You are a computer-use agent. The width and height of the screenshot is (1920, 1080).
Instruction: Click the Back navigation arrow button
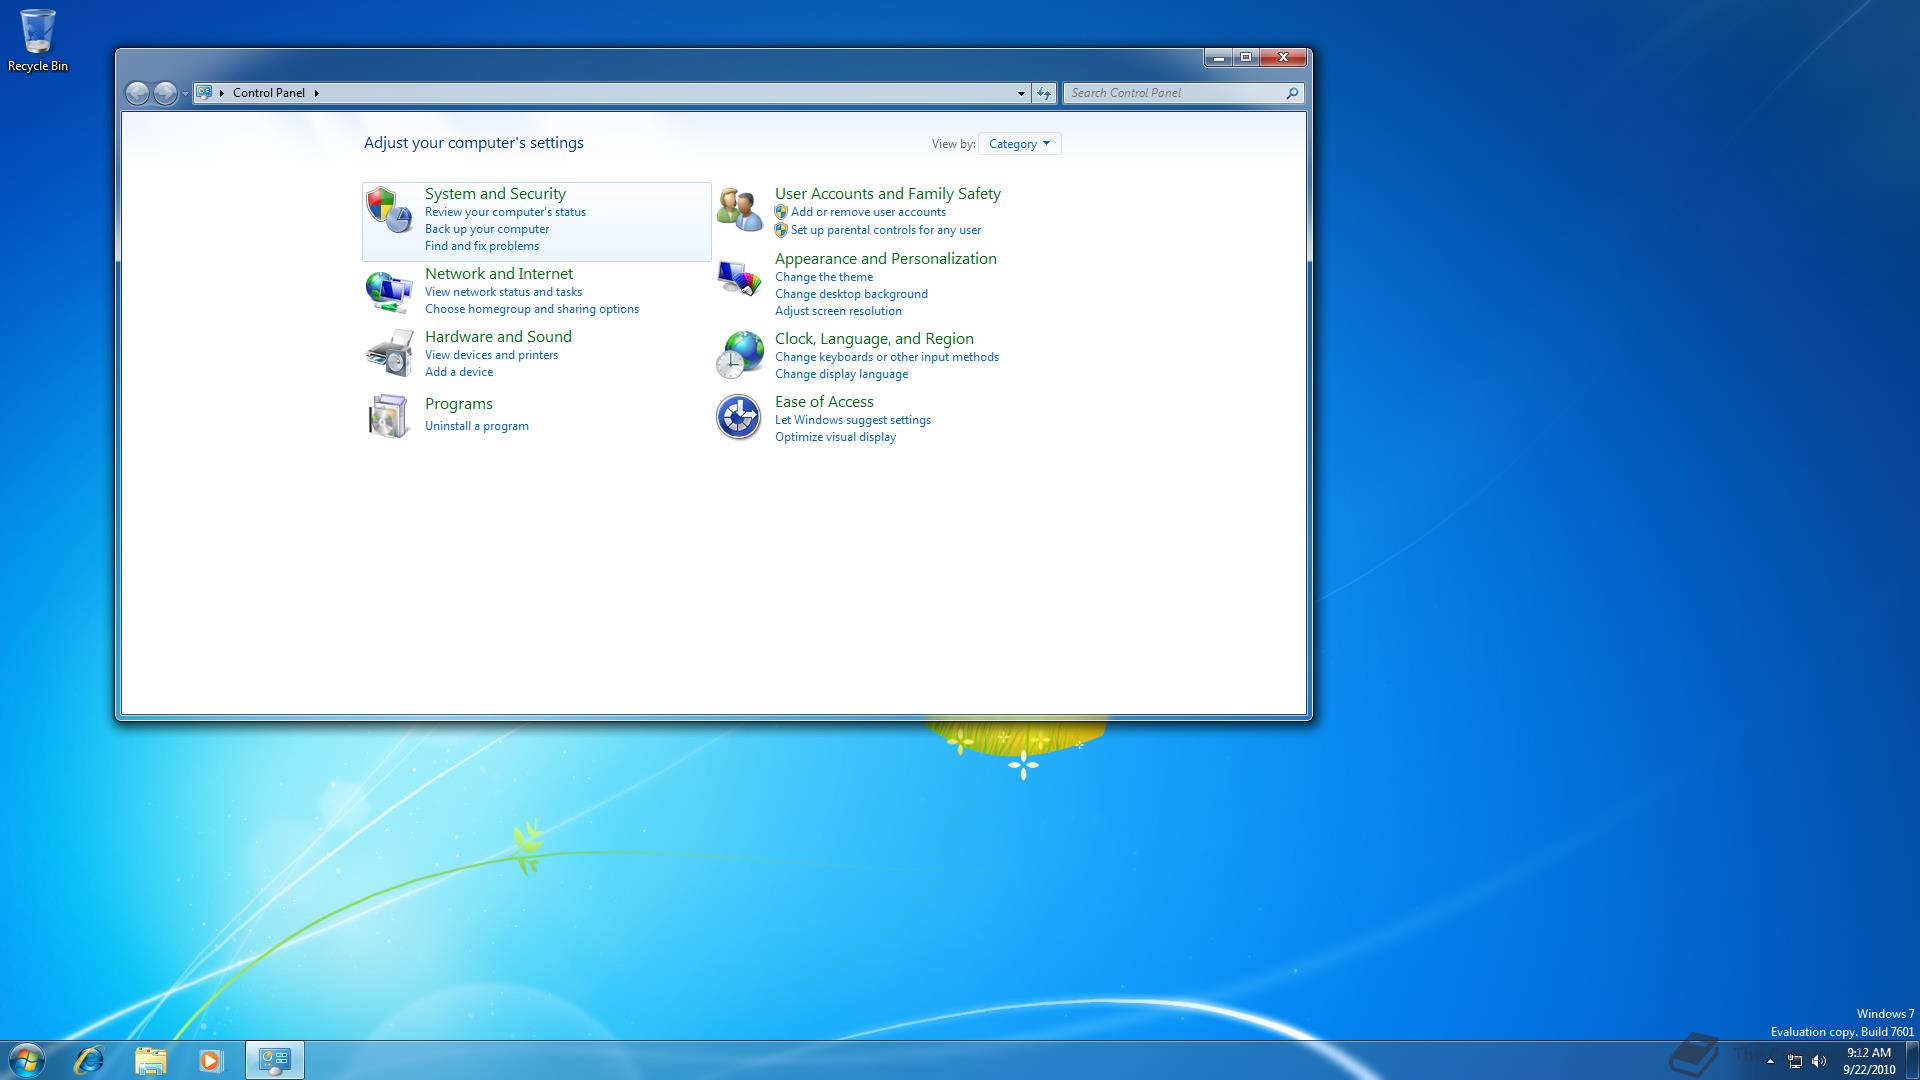coord(137,93)
